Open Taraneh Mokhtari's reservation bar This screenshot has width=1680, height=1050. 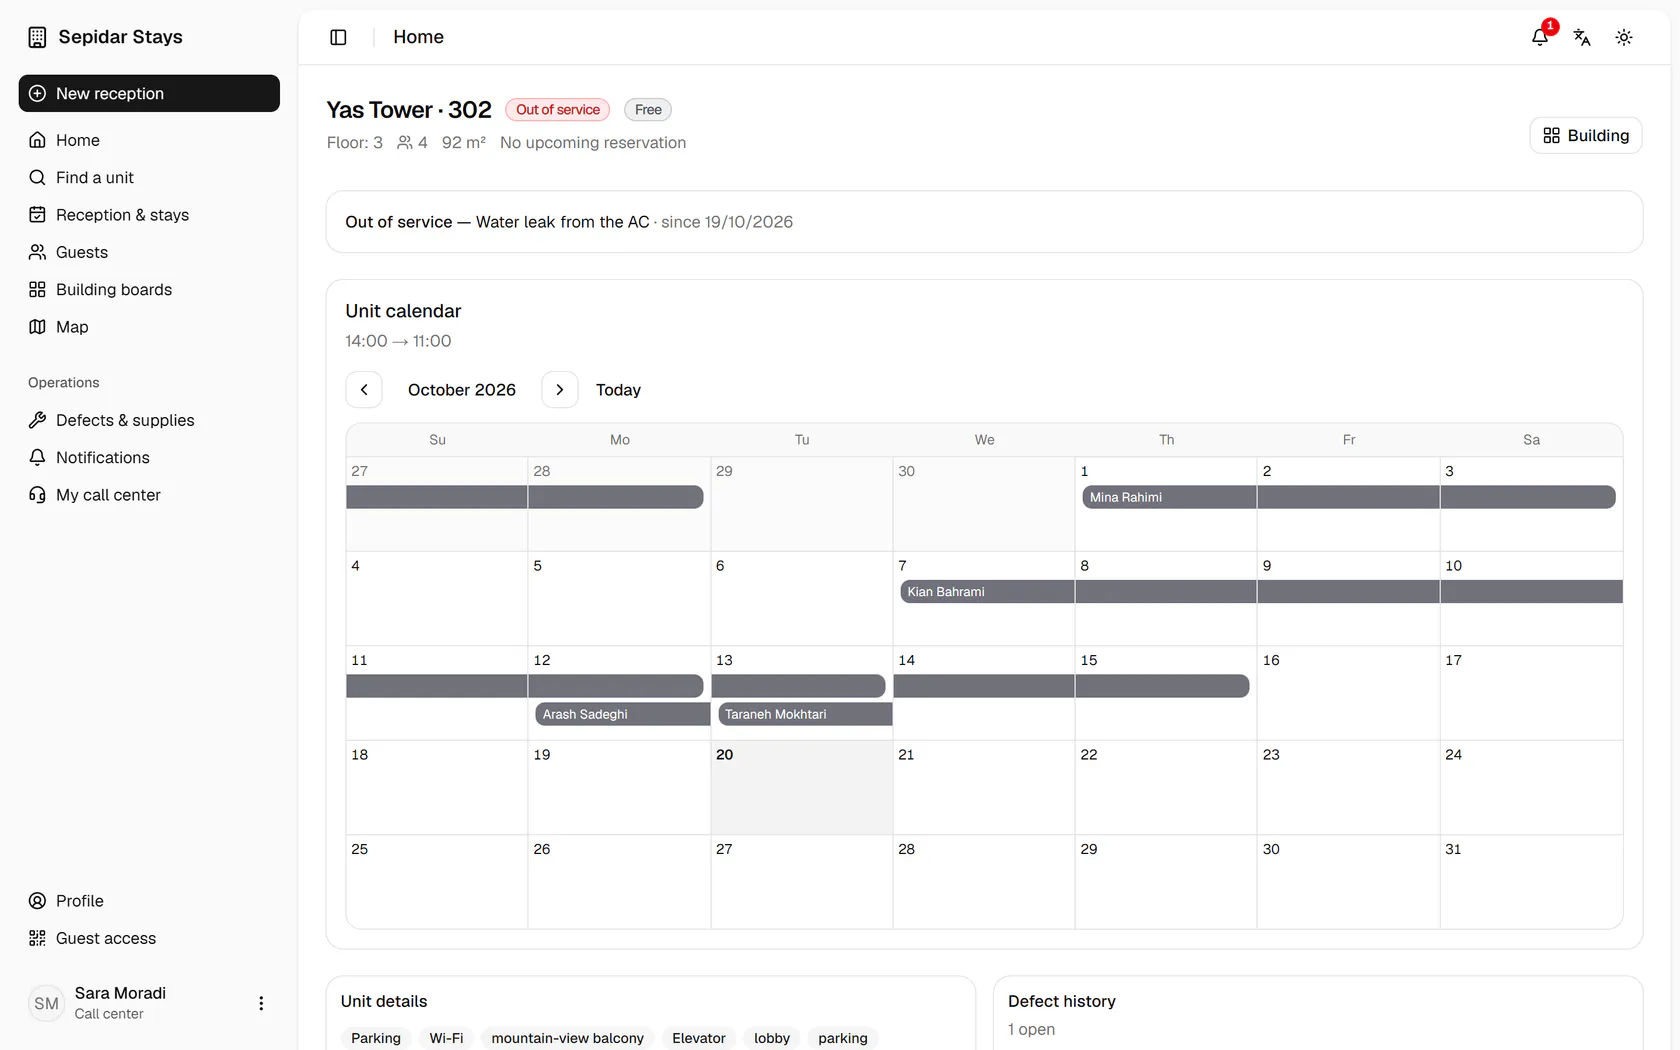(805, 714)
